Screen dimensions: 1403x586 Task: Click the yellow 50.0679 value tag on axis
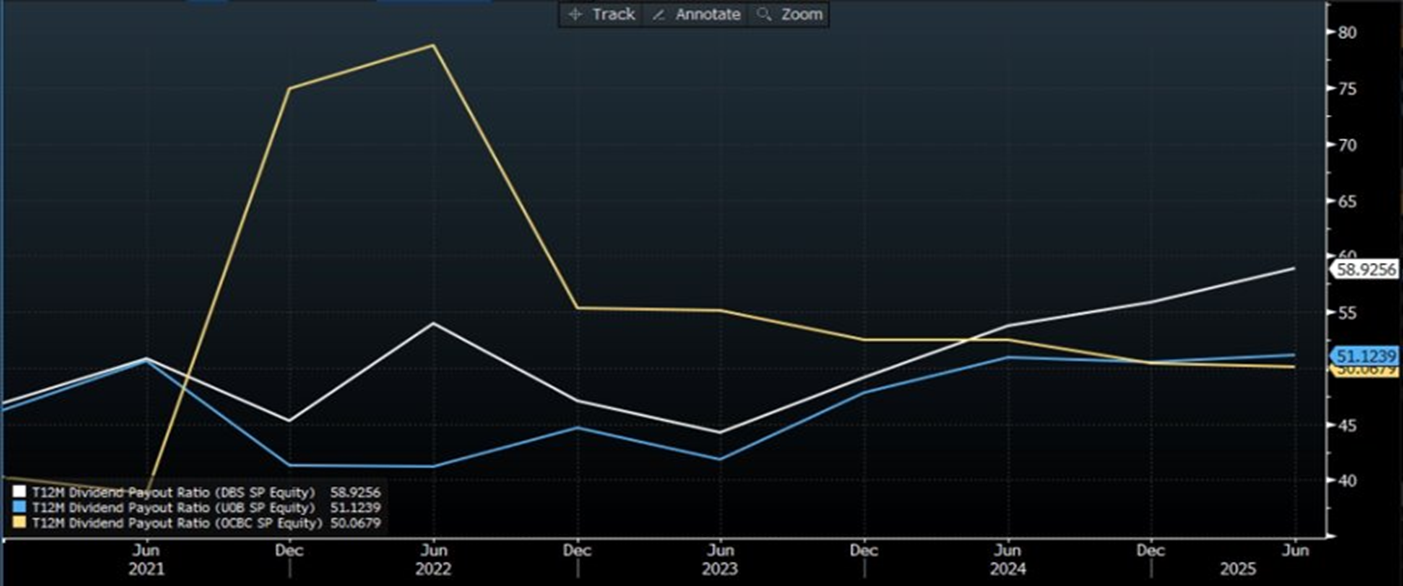[1364, 370]
